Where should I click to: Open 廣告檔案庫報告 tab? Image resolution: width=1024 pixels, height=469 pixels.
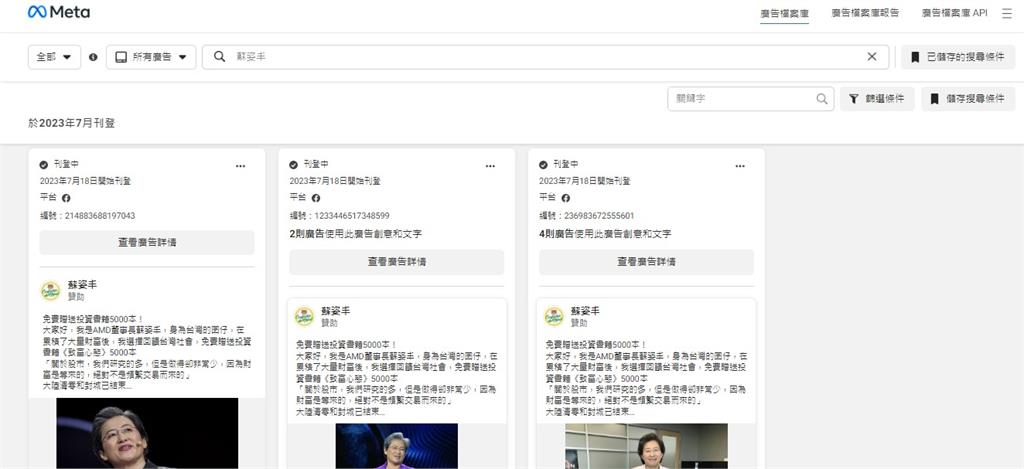pyautogui.click(x=865, y=13)
